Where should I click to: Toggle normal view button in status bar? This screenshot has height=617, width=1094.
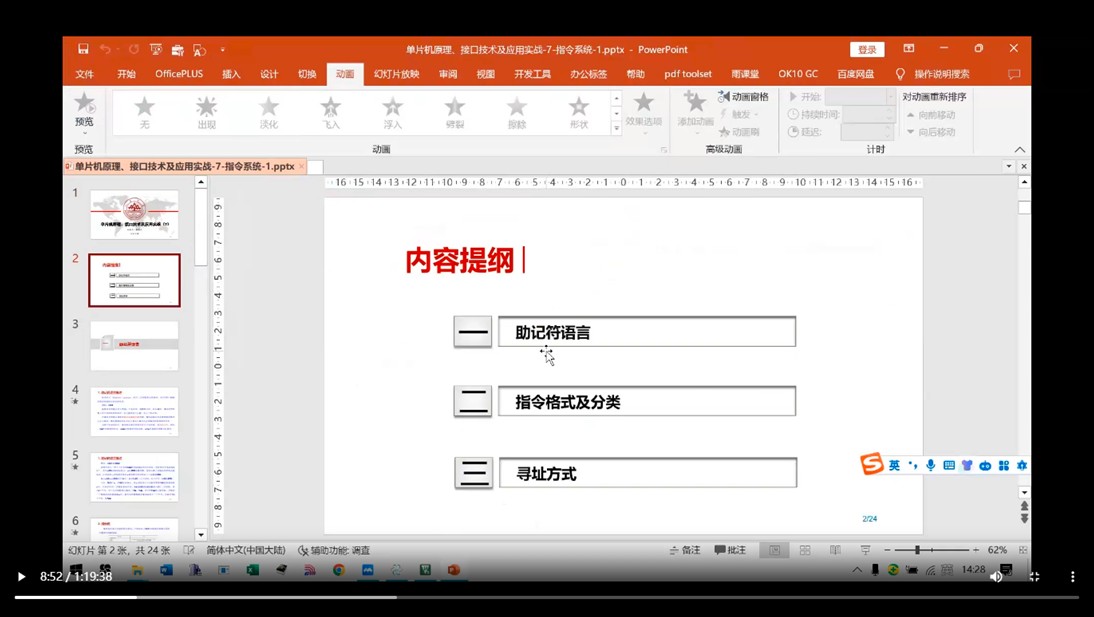774,550
